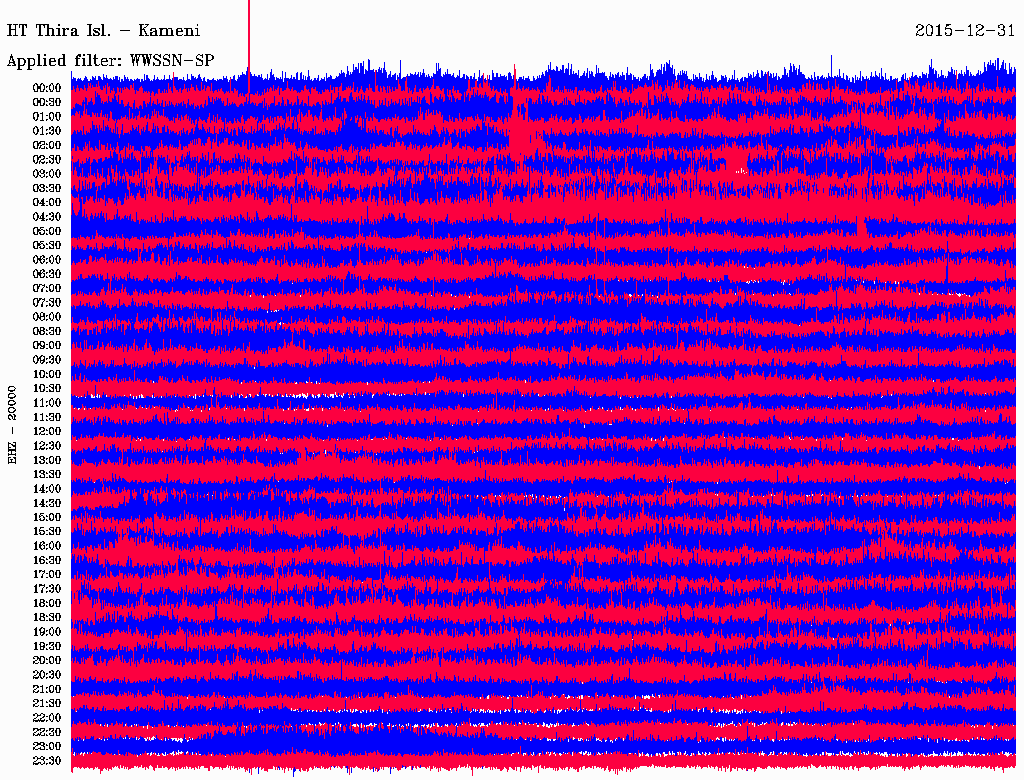Screen dimensions: 1024x780
Task: Choose the 07:00 row label
Action: tap(47, 288)
